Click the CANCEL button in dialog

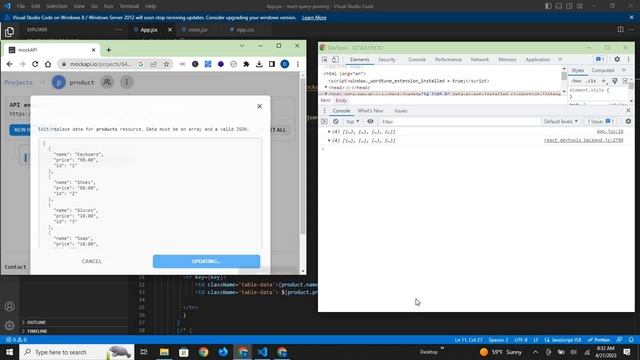[x=91, y=261]
